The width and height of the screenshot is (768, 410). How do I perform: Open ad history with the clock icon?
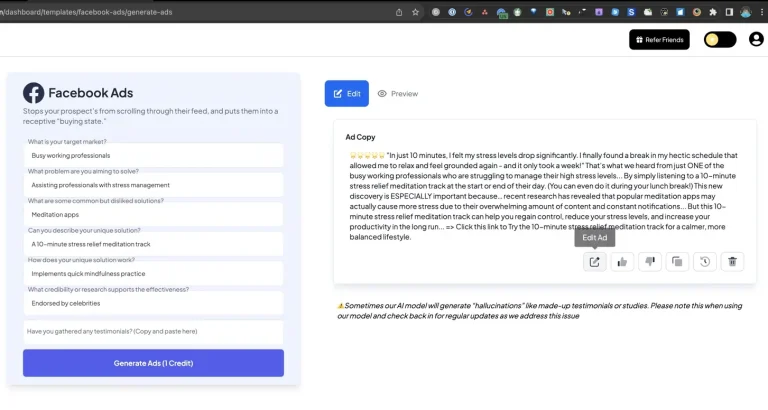[705, 261]
